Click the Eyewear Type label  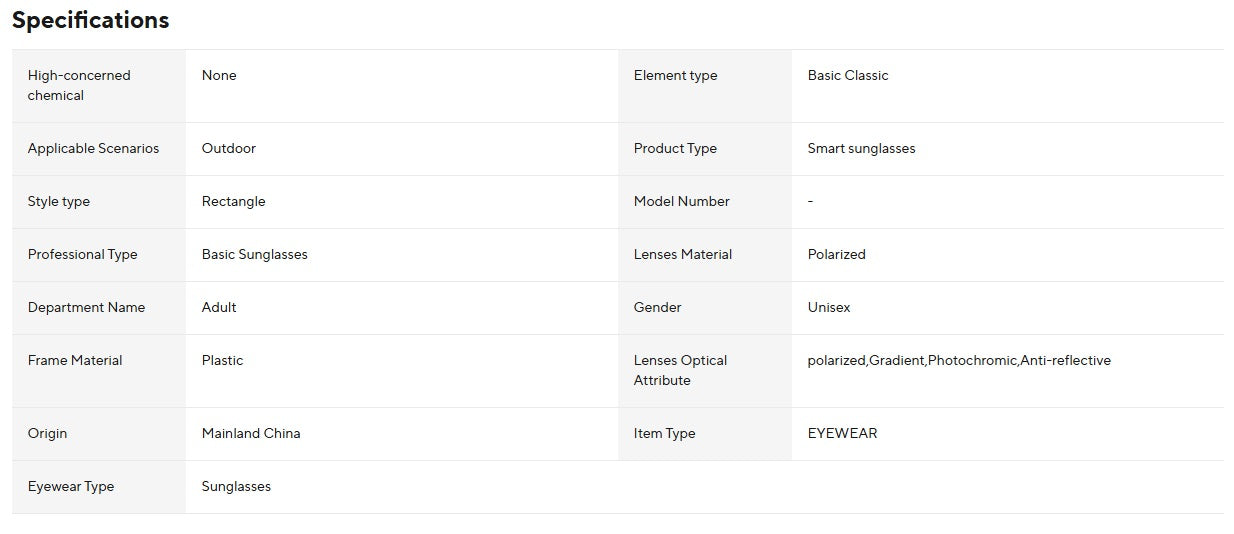[x=71, y=486]
